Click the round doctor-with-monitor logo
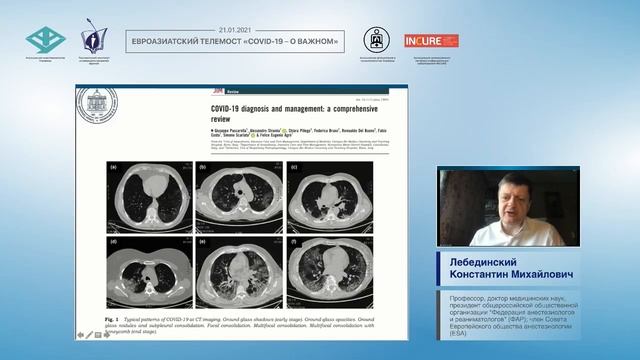This screenshot has width=640, height=360. click(x=377, y=40)
